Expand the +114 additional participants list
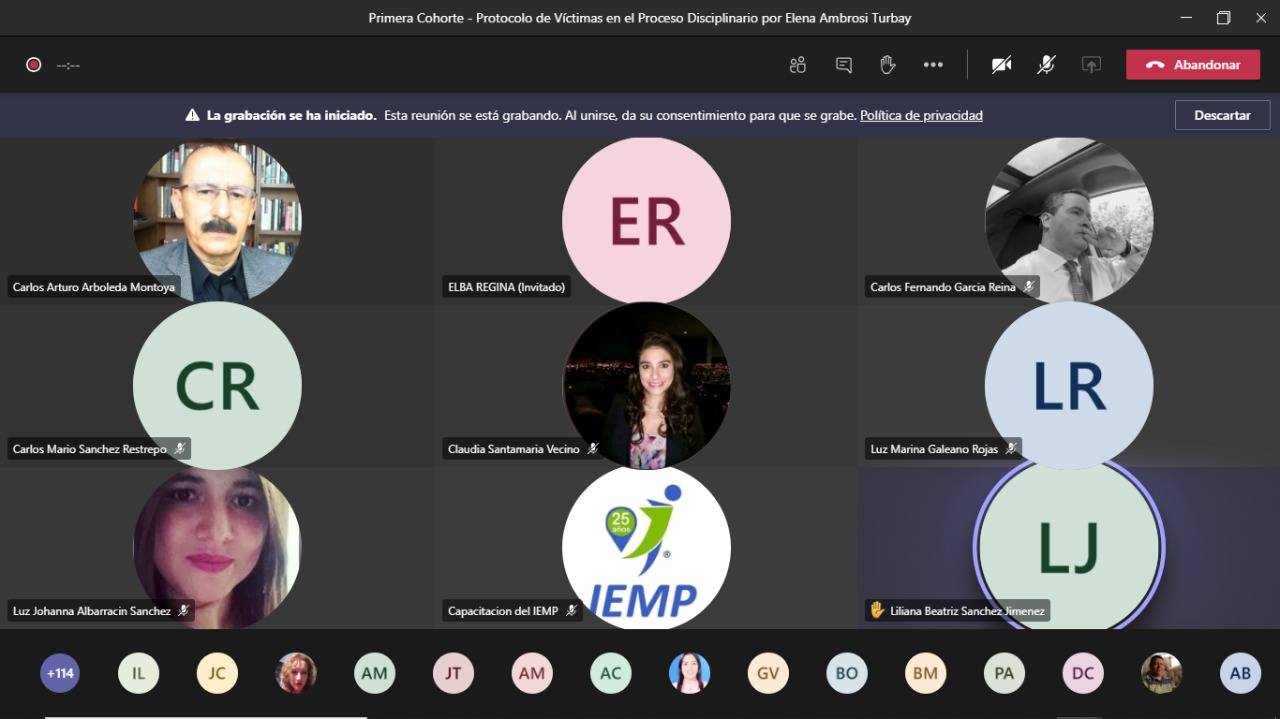Screen dimensions: 1280x719 click(60, 673)
